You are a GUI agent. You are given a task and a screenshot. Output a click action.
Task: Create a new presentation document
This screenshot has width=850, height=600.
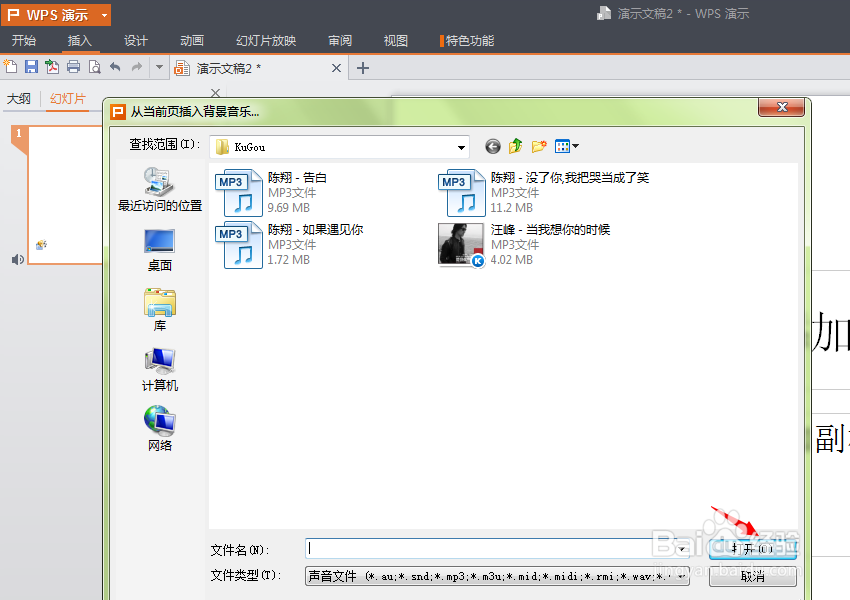[11, 64]
